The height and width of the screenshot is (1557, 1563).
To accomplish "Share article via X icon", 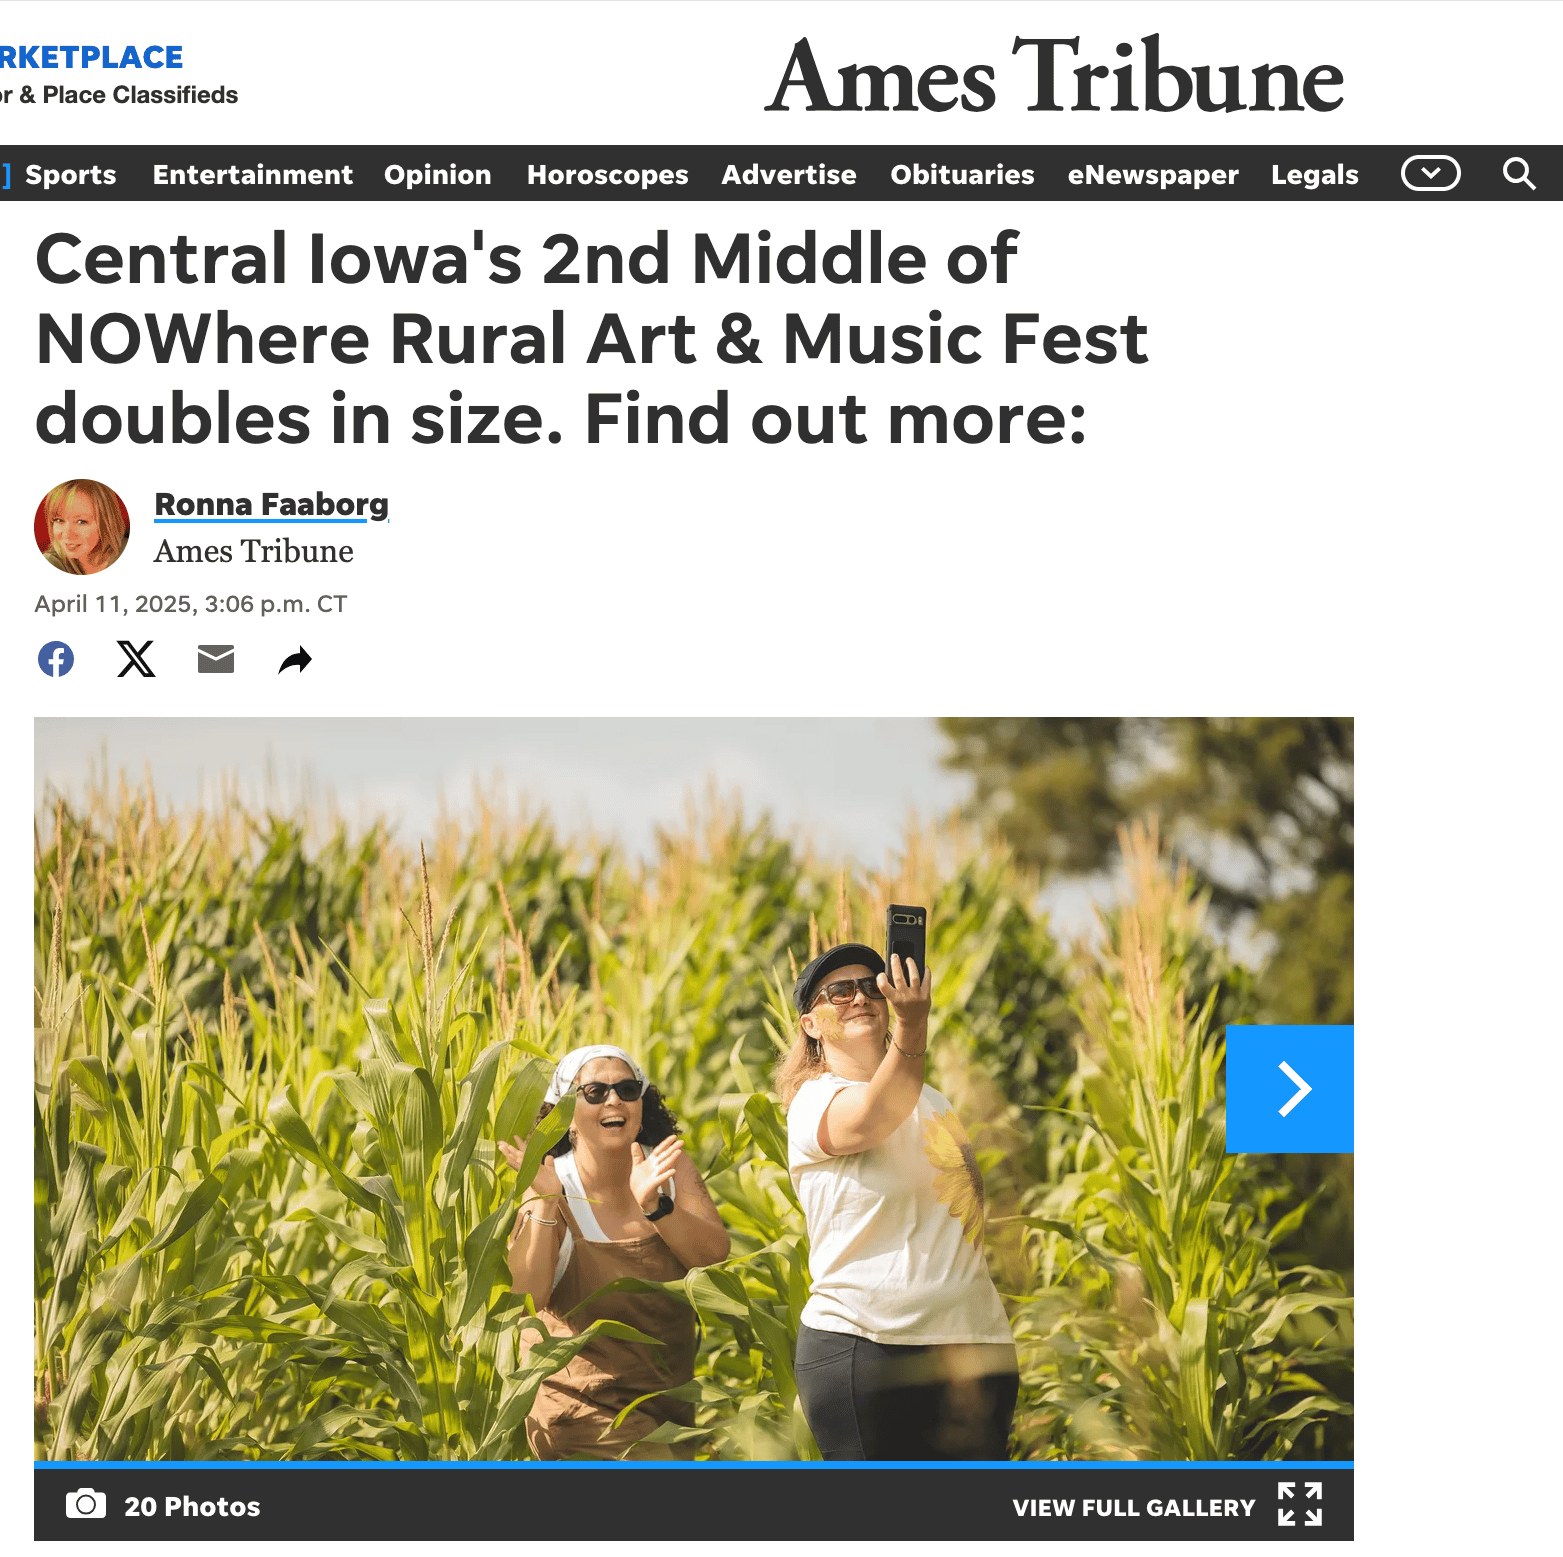I will tap(136, 659).
